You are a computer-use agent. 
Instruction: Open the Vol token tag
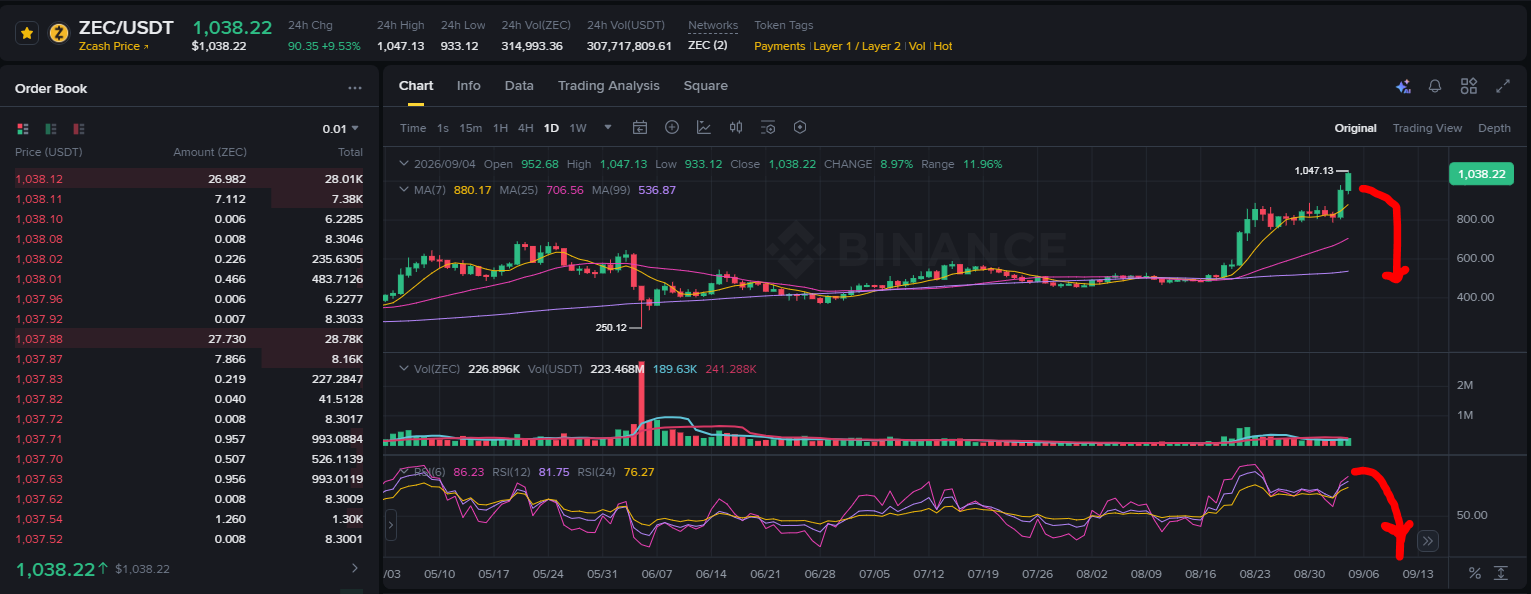click(x=917, y=46)
